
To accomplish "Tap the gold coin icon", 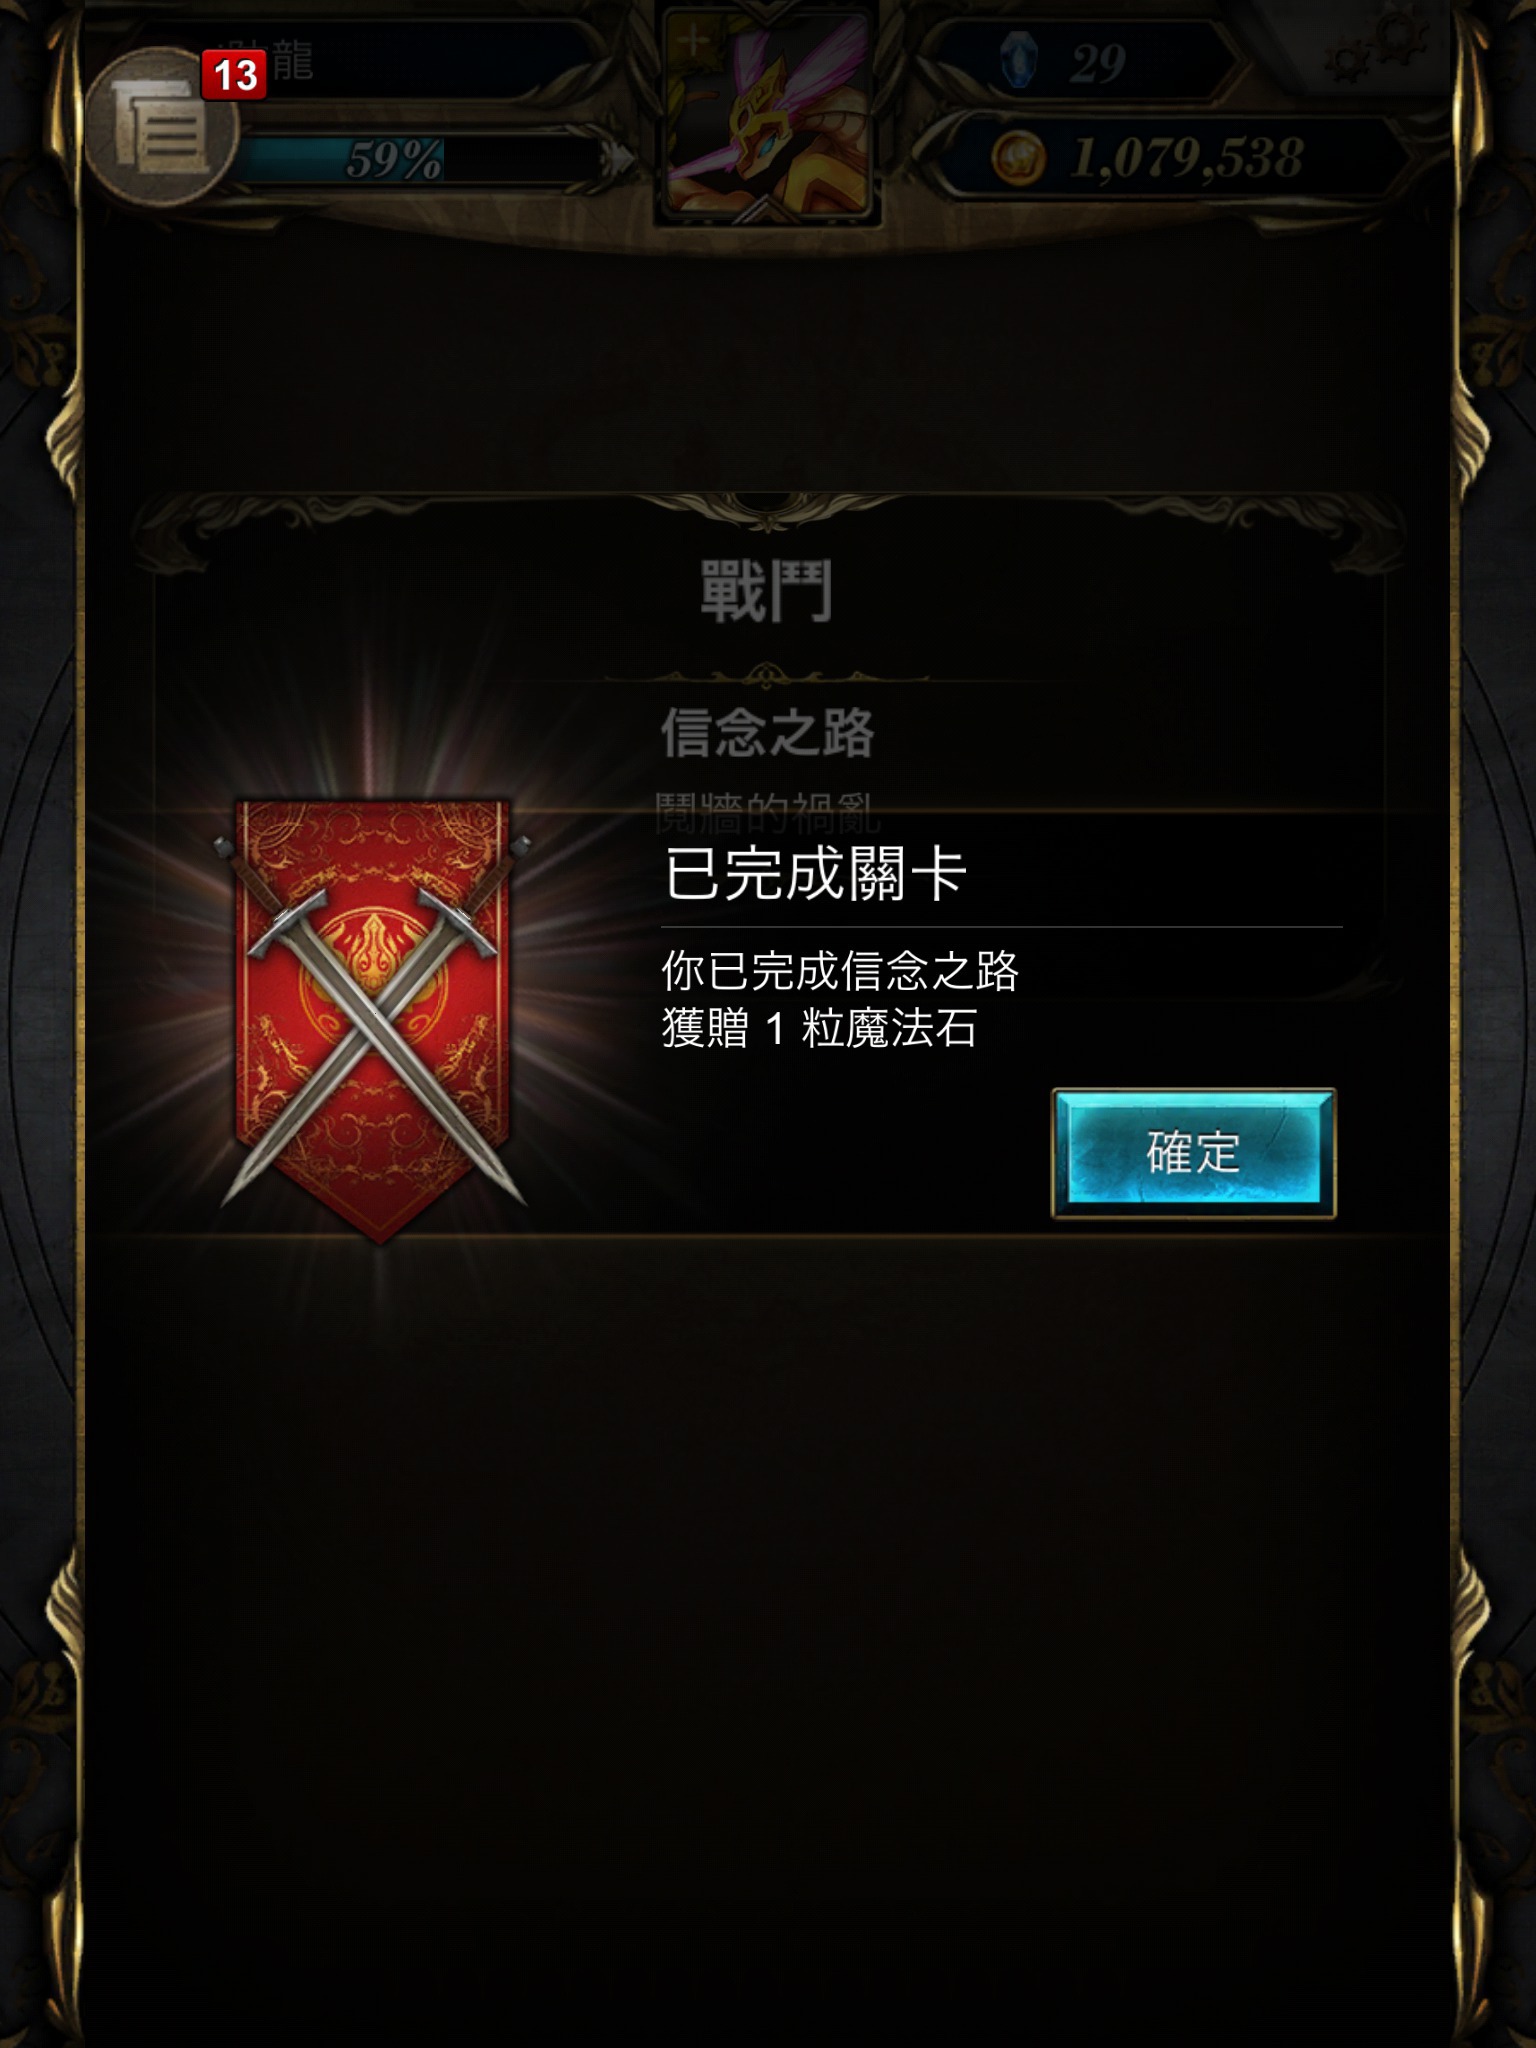I will click(1019, 158).
